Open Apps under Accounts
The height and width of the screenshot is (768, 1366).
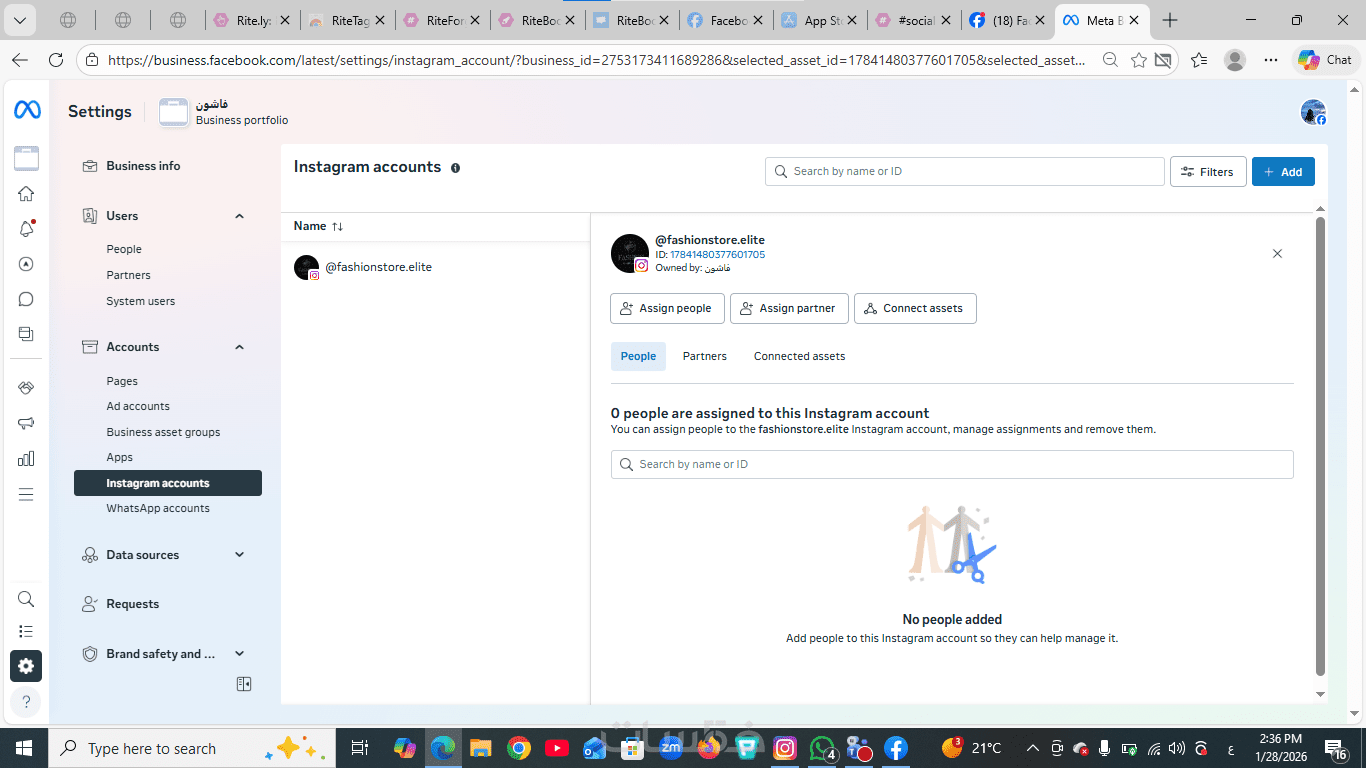pos(120,457)
